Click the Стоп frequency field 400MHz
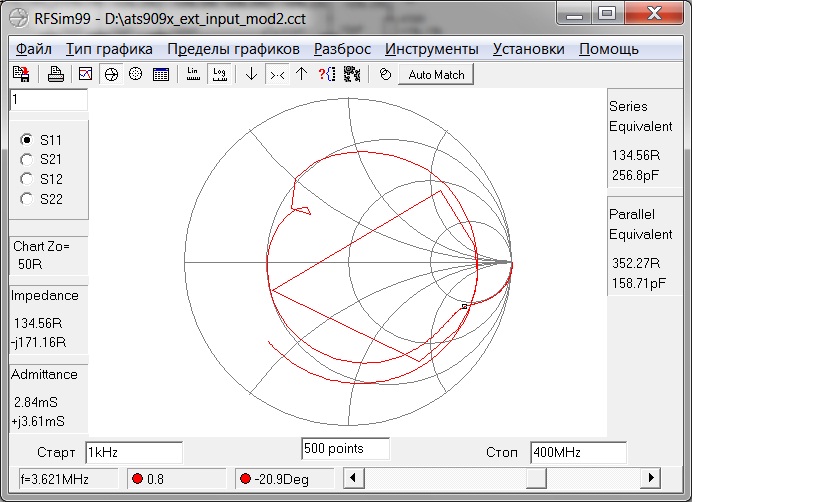This screenshot has width=816, height=502. point(578,452)
